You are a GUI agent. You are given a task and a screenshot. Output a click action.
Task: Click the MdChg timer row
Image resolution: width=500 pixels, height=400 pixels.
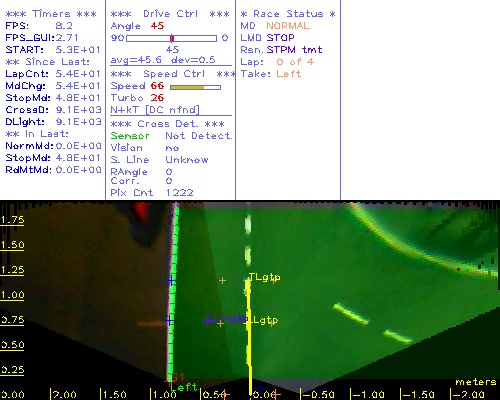pos(53,86)
